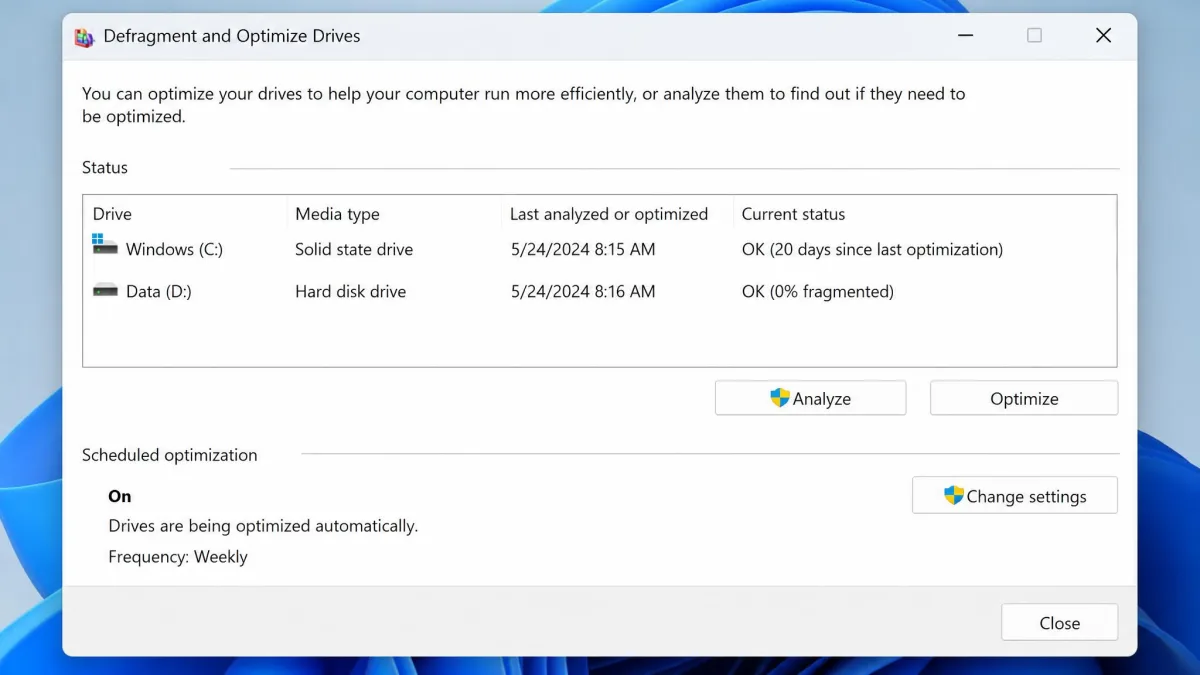Close the window using the title bar X
The width and height of the screenshot is (1200, 675).
point(1103,36)
